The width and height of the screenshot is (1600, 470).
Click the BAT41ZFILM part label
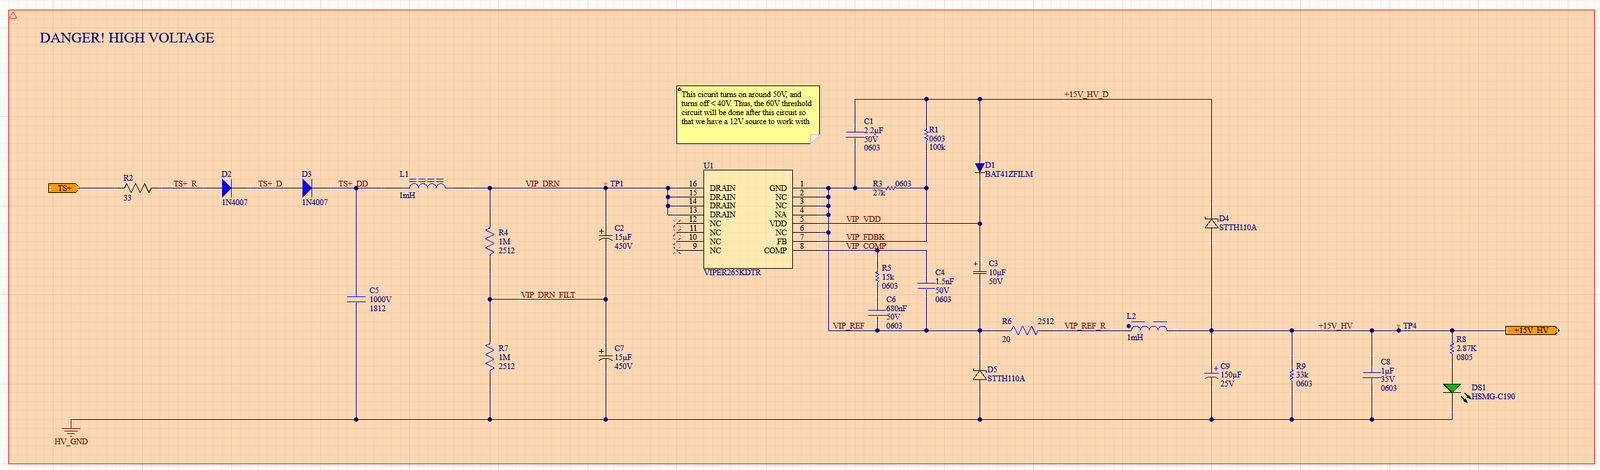(1009, 174)
